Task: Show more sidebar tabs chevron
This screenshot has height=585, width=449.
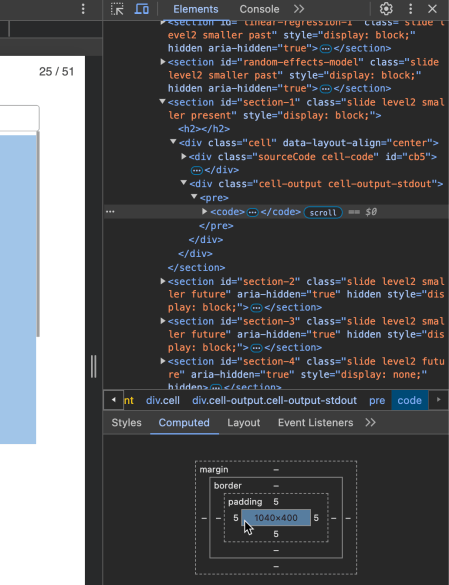Action: (x=370, y=422)
